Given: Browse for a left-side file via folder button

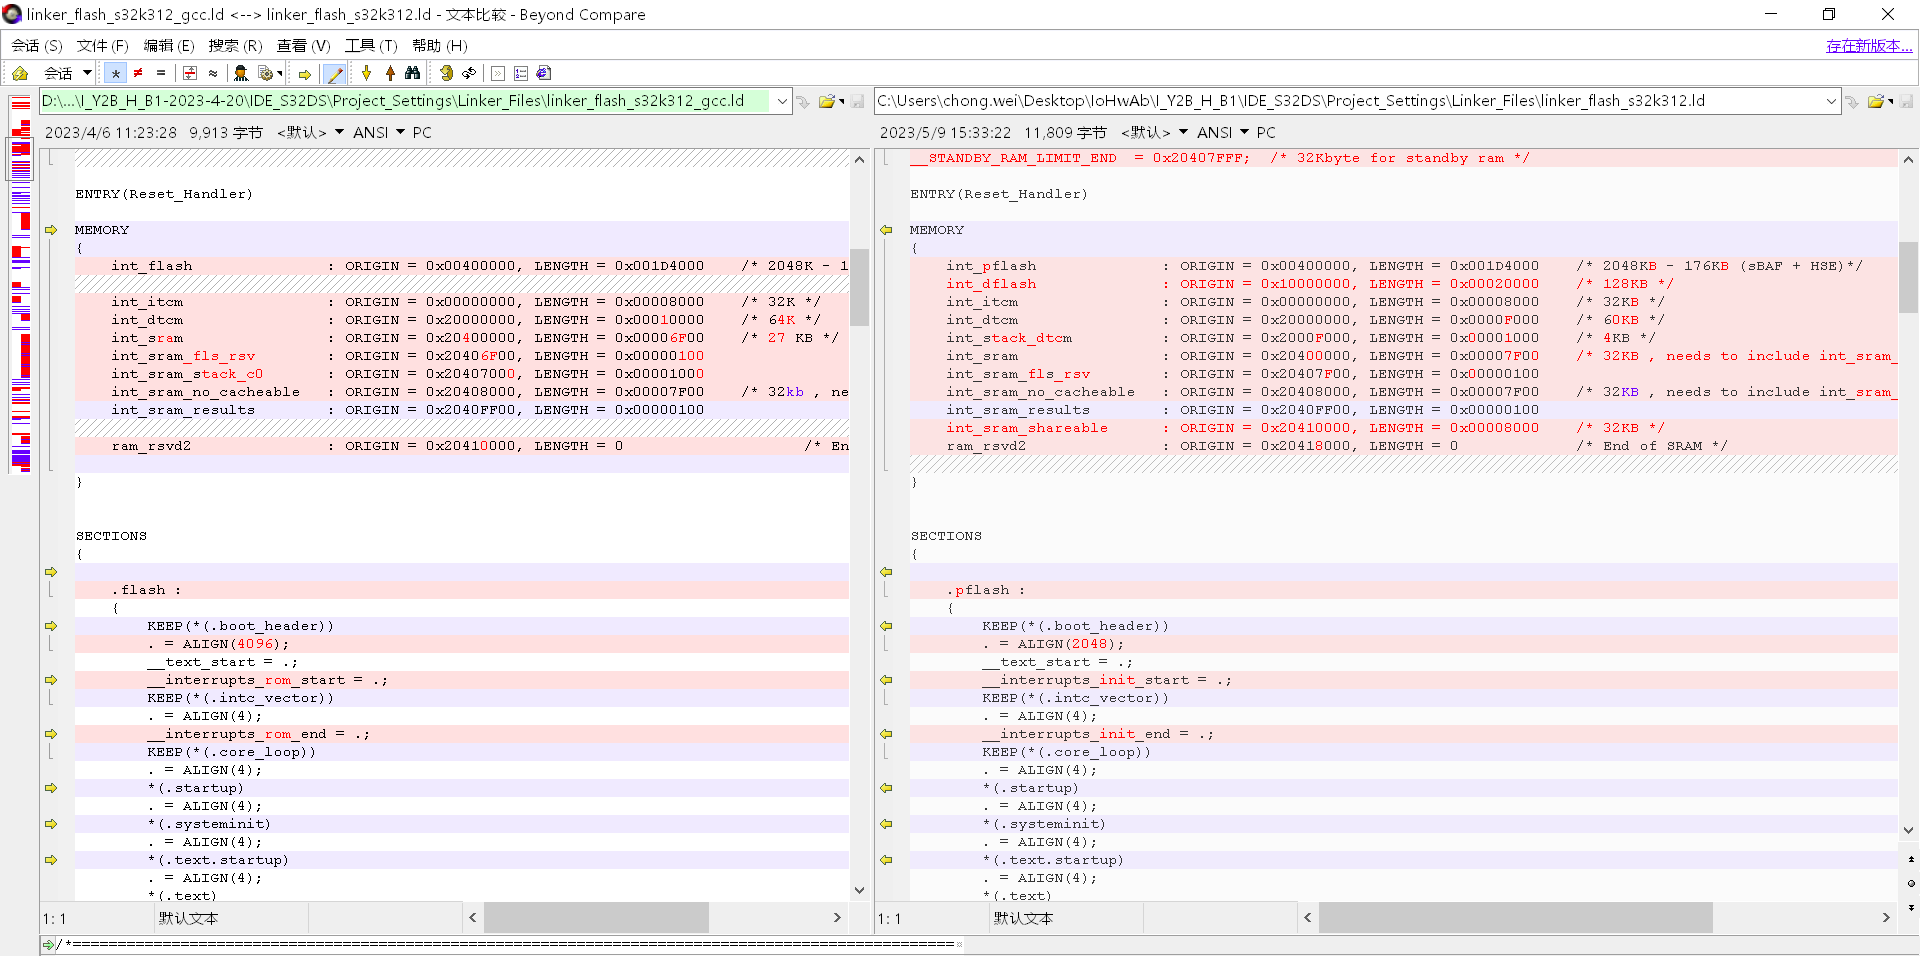Looking at the screenshot, I should pos(824,100).
